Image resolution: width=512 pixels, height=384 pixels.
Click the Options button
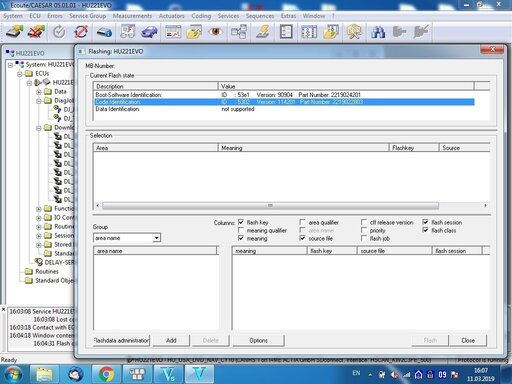pyautogui.click(x=258, y=340)
